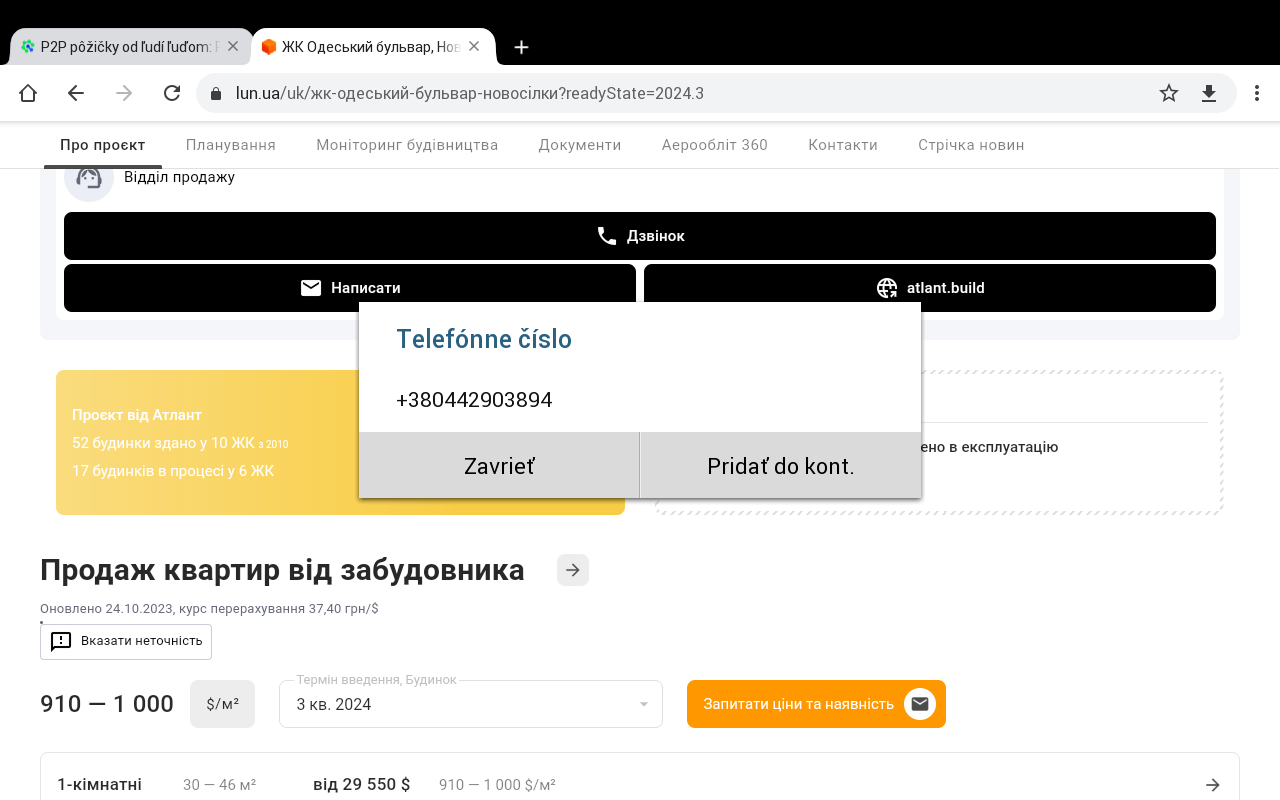Tap Pridať do kont. button
1280x800 pixels.
click(x=780, y=466)
